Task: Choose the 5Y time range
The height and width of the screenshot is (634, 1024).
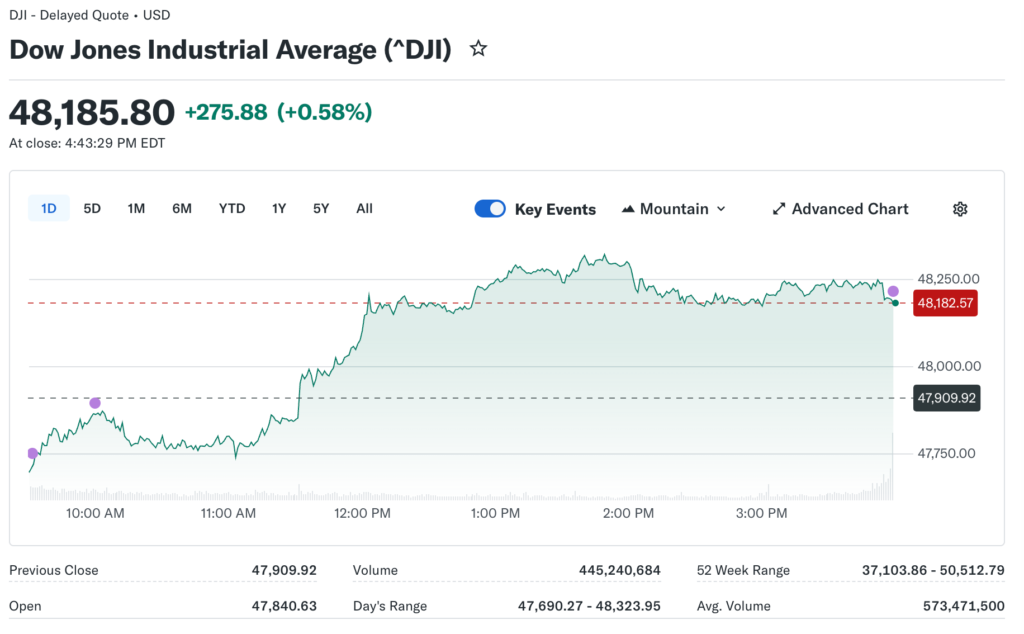Action: point(321,209)
